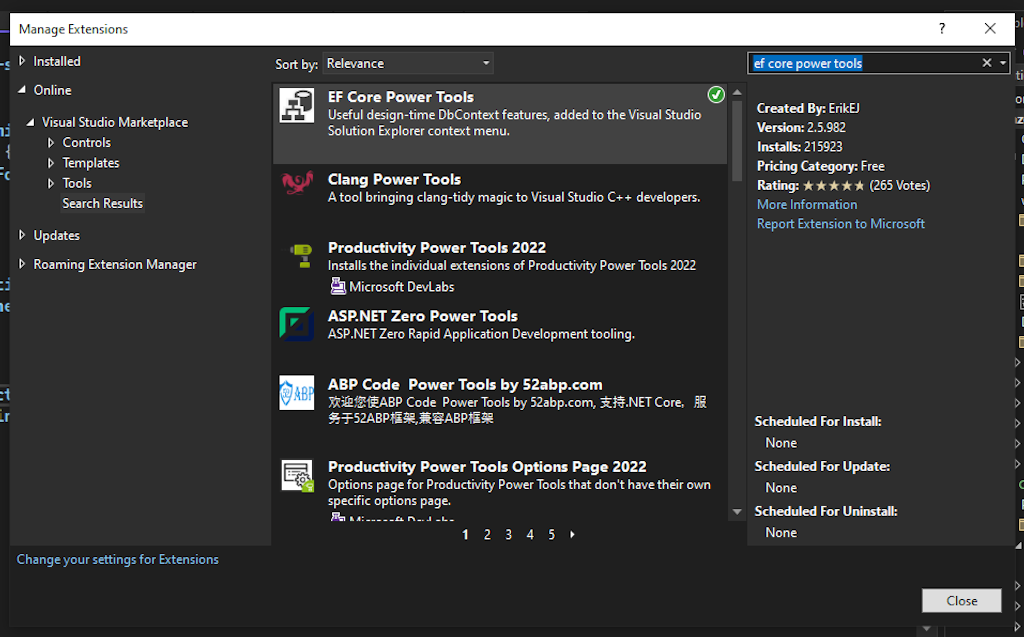Open the help question mark button

click(x=942, y=29)
